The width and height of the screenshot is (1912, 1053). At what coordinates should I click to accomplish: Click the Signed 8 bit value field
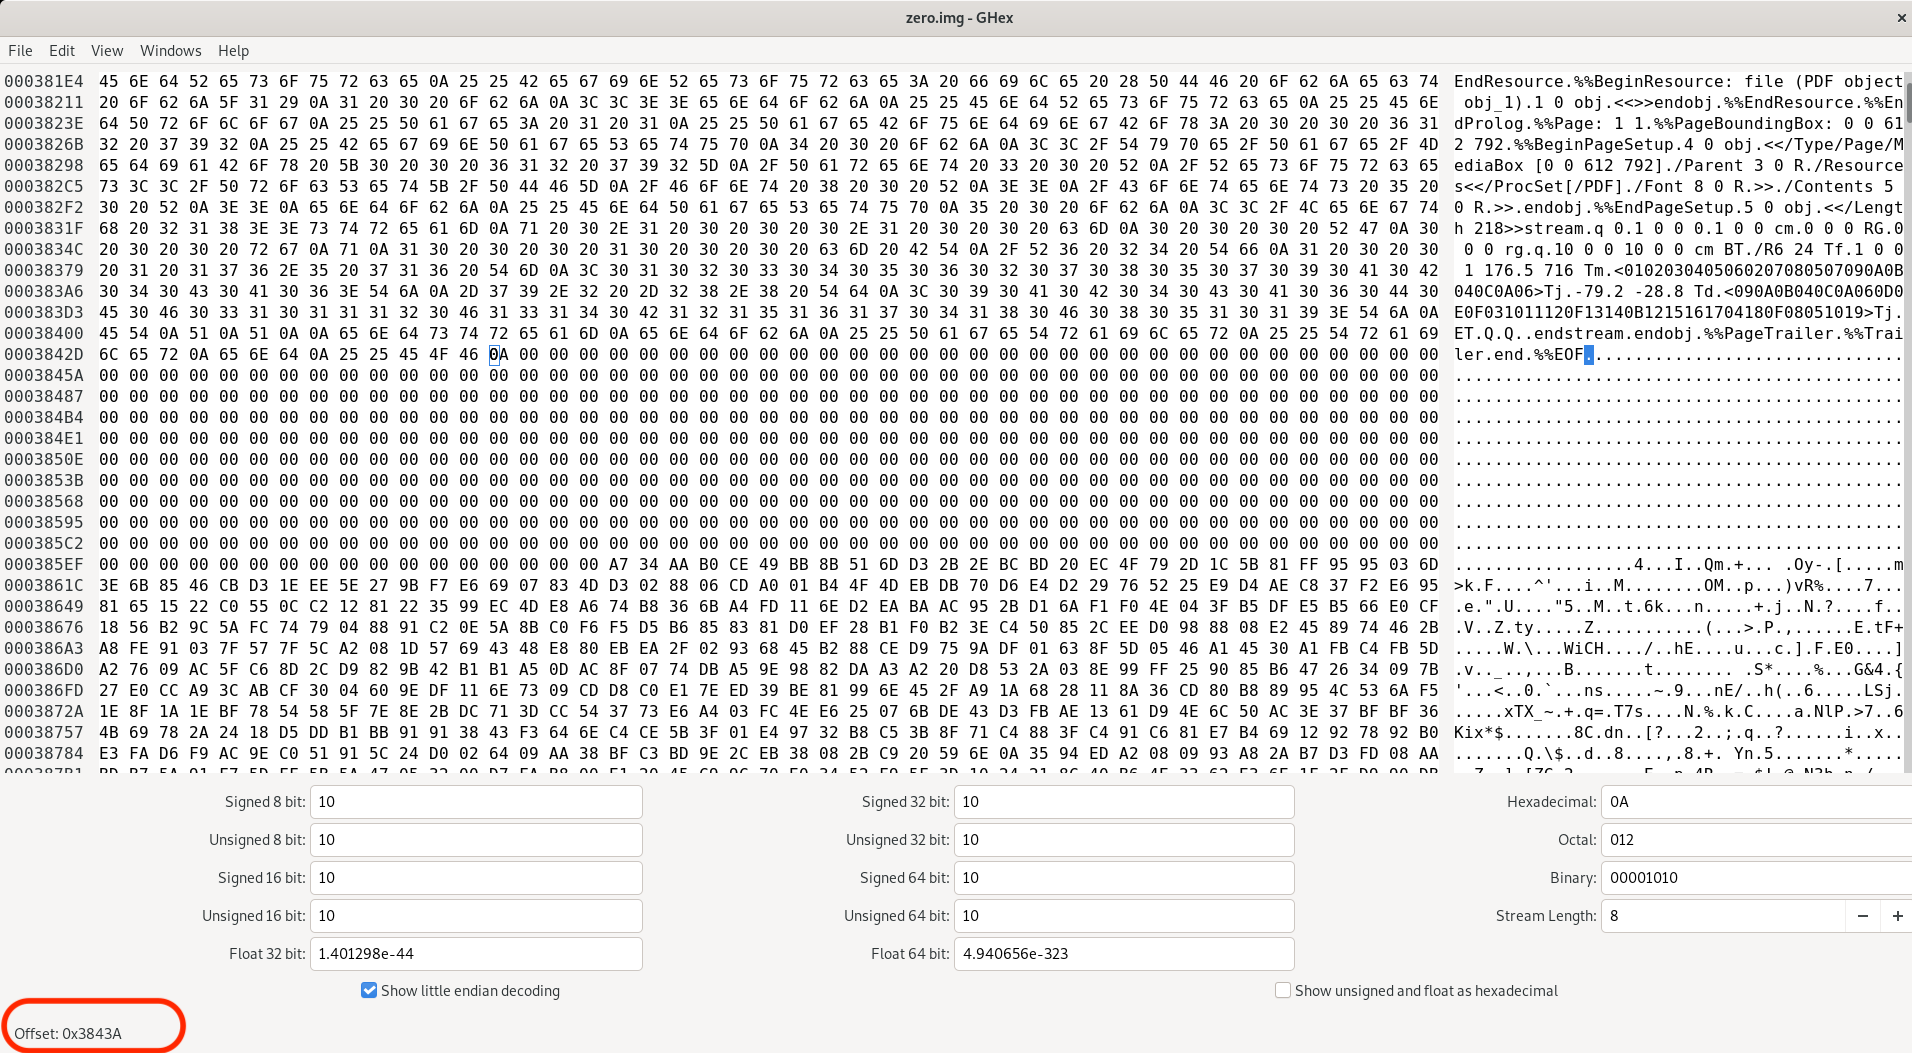point(476,802)
